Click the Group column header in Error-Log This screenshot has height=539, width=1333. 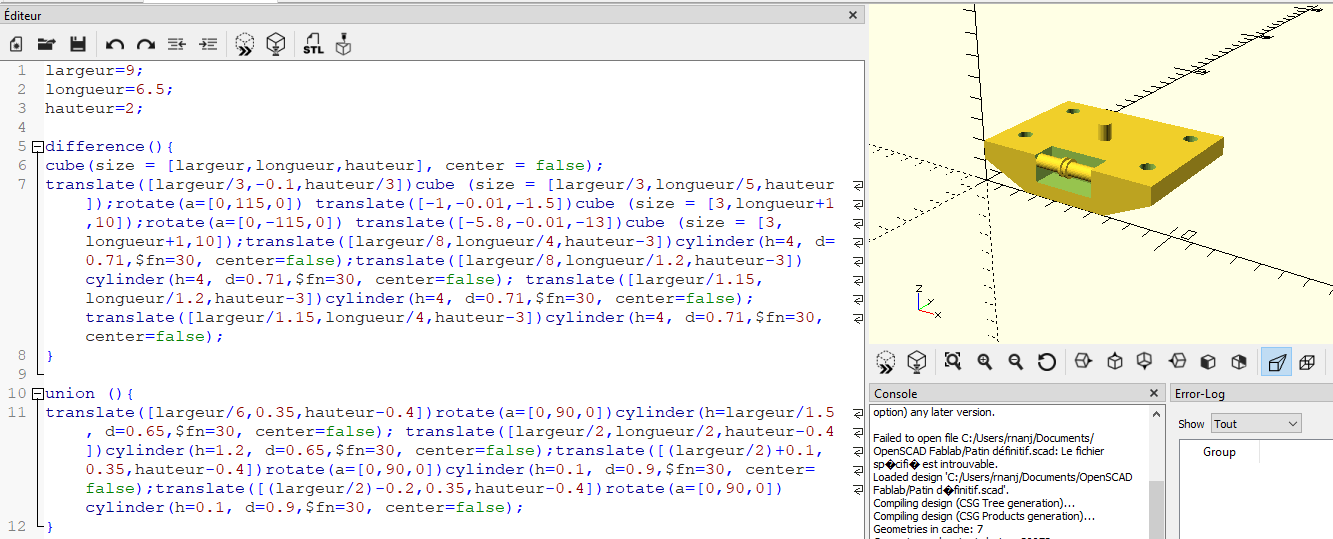pos(1218,452)
